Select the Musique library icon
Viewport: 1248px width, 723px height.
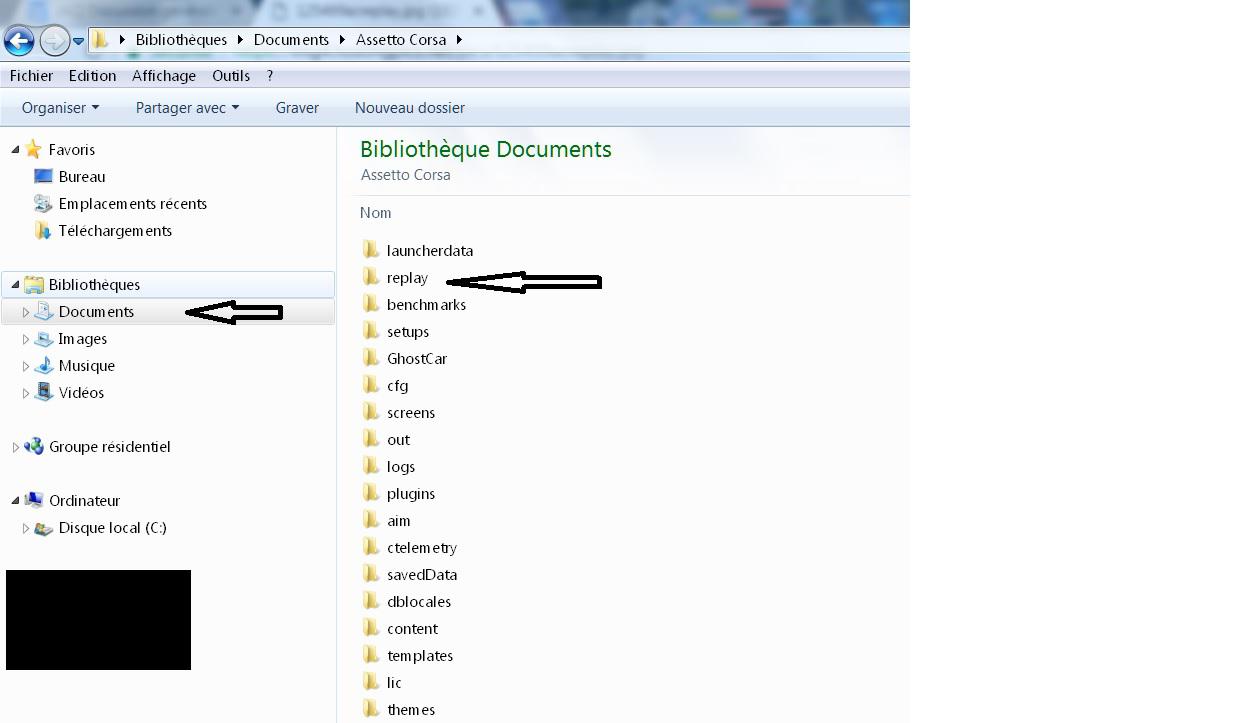tap(44, 366)
